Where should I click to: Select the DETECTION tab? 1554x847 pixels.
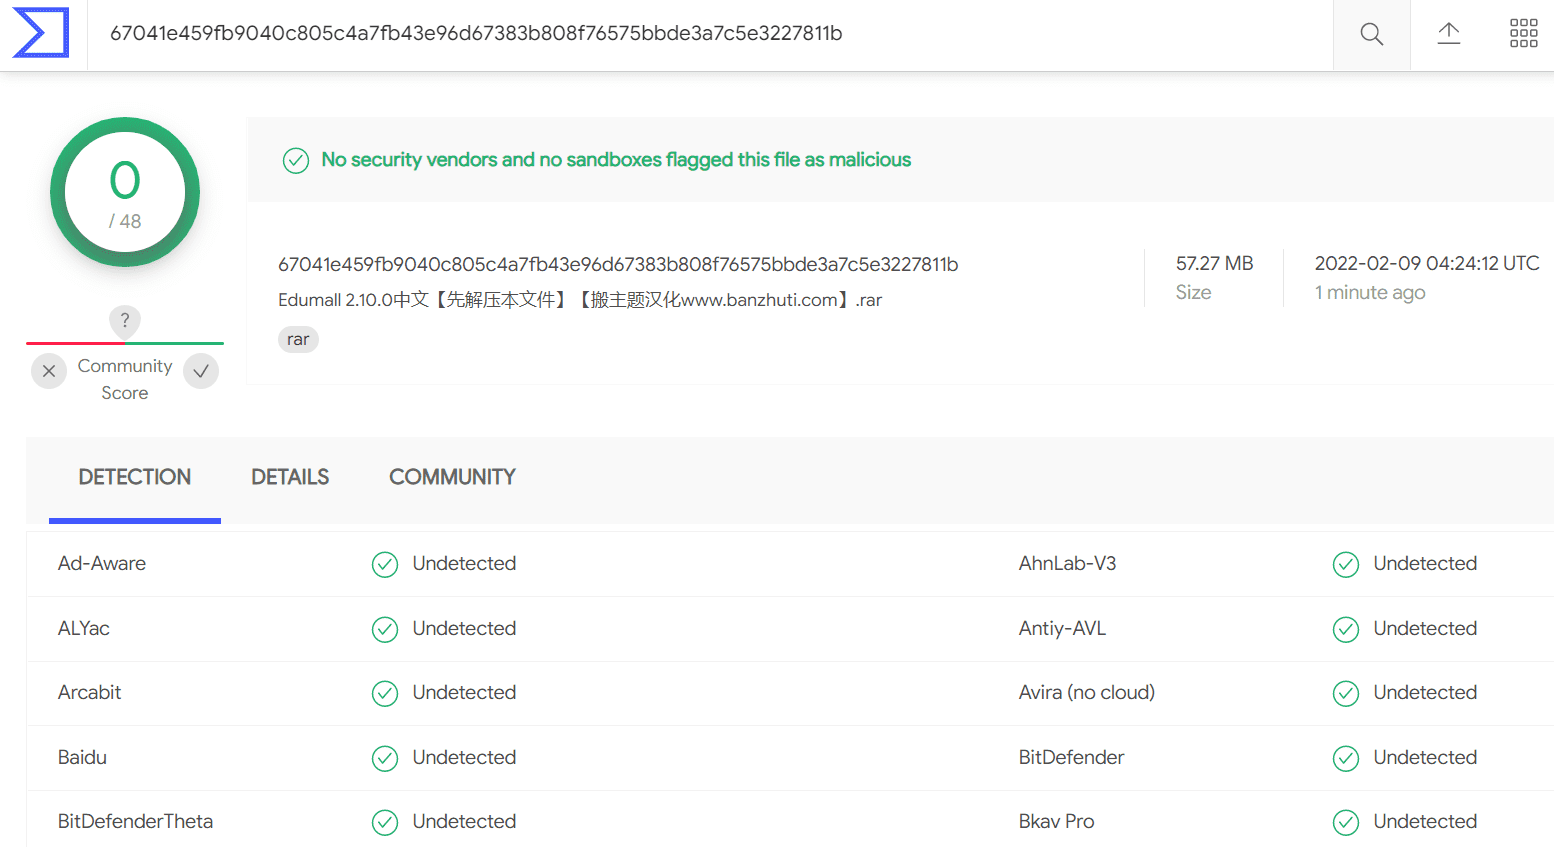click(135, 477)
